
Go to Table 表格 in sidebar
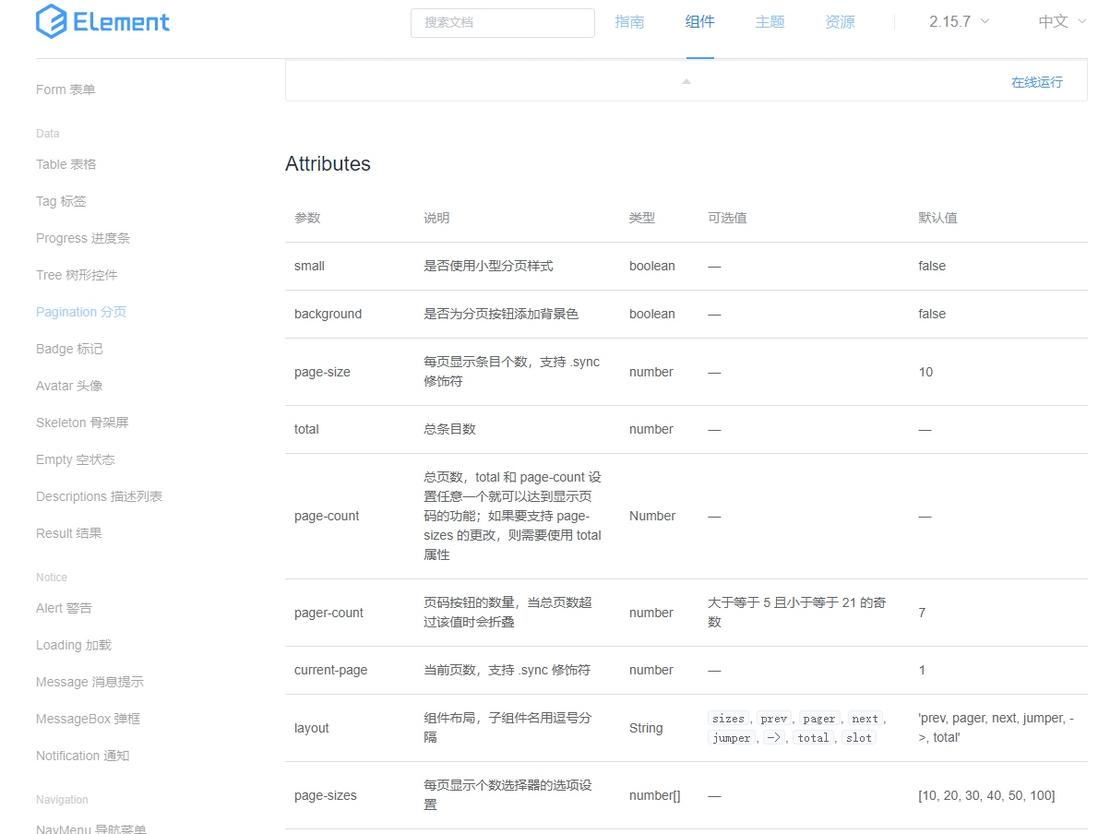66,164
